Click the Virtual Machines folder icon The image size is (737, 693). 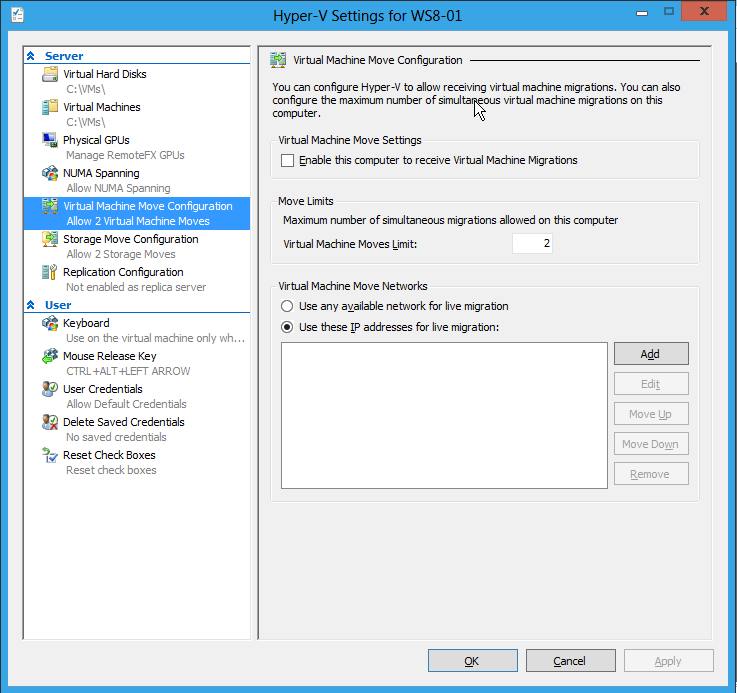[50, 107]
